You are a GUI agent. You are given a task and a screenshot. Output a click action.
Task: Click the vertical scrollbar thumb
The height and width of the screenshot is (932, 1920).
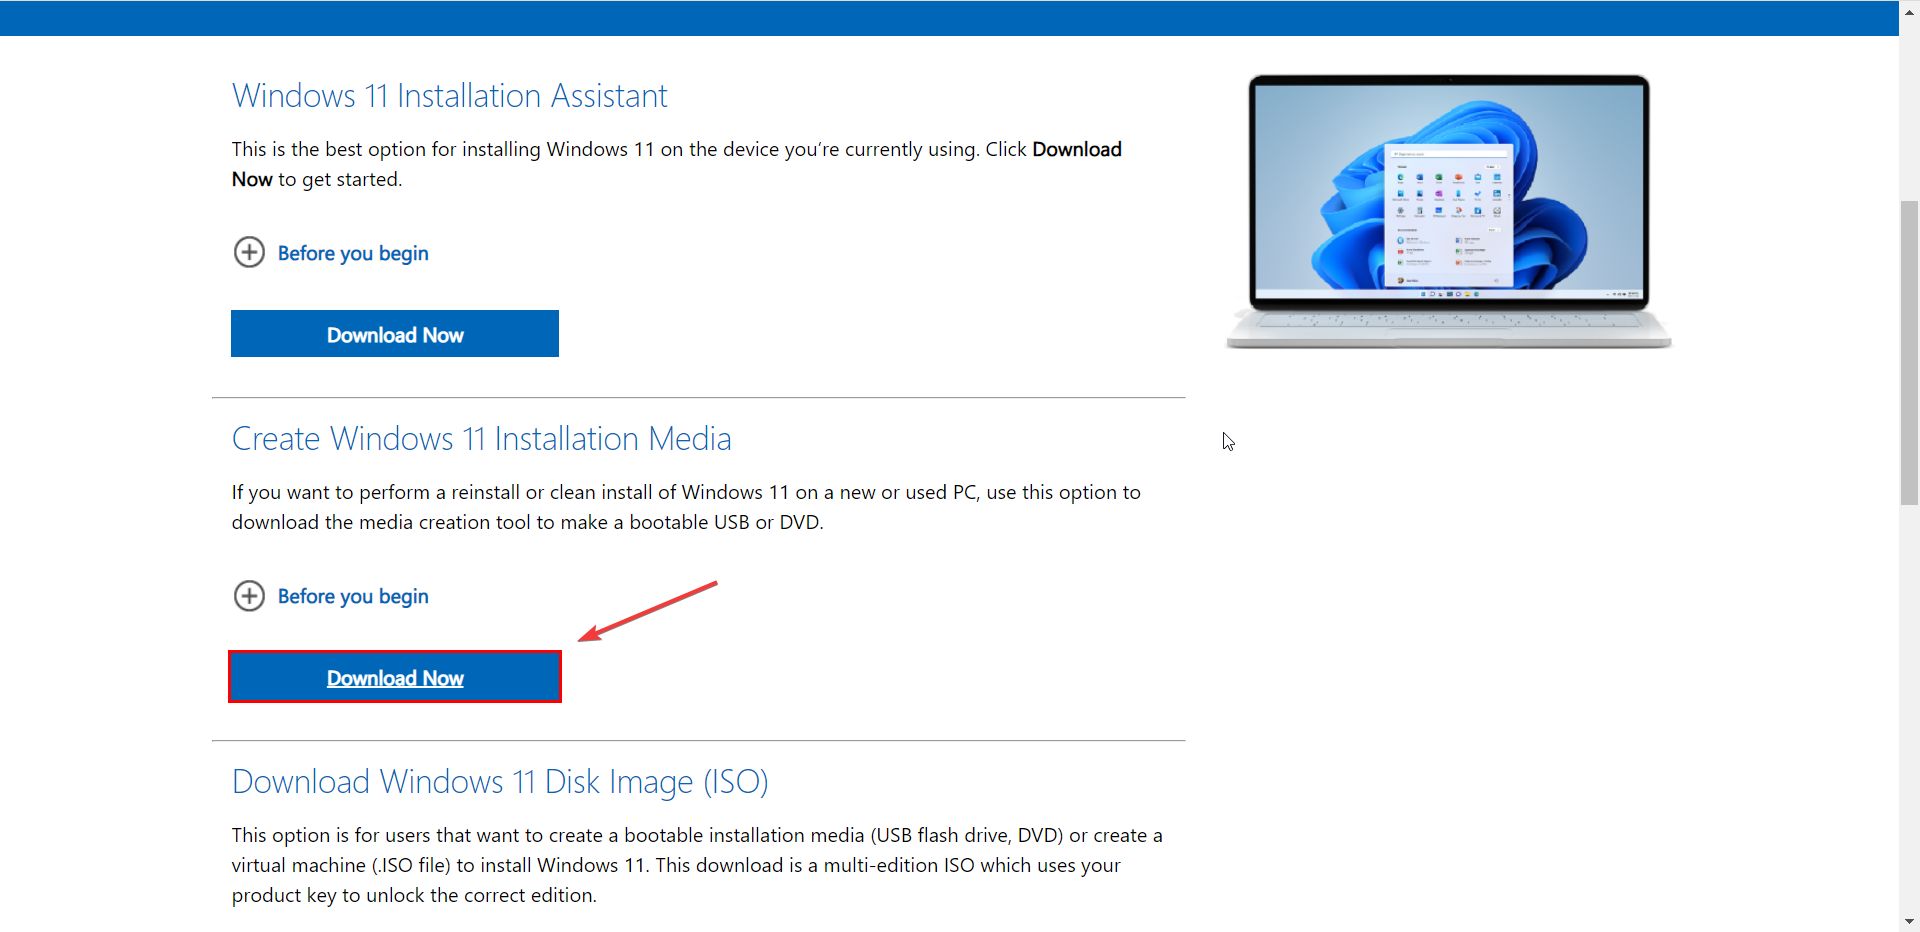[x=1908, y=353]
